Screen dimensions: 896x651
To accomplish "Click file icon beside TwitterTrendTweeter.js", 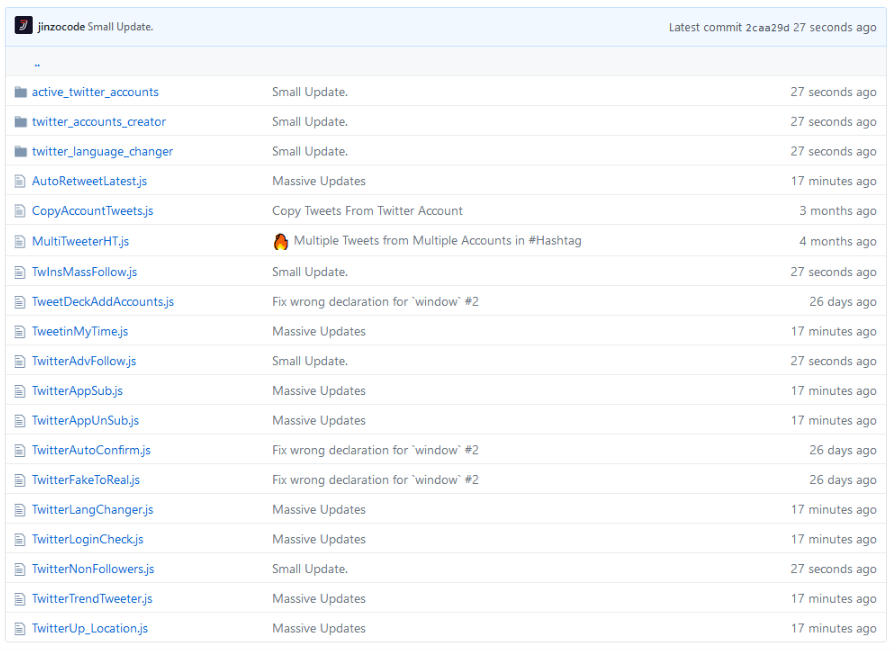I will coord(20,599).
